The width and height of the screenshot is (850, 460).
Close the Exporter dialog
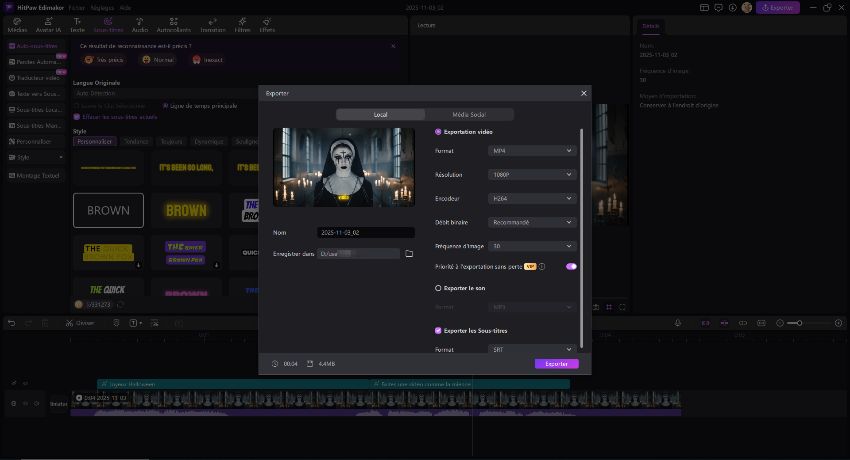tap(584, 93)
